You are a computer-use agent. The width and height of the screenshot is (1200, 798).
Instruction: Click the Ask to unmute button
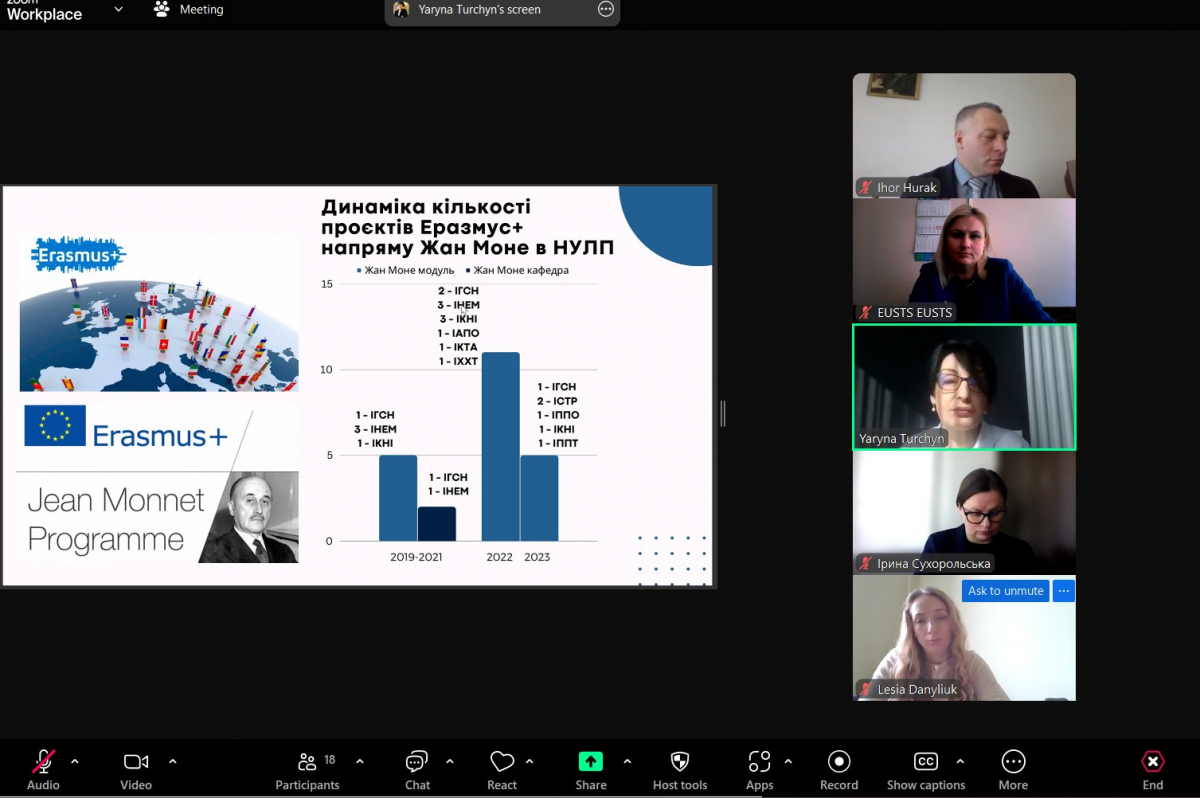1005,591
